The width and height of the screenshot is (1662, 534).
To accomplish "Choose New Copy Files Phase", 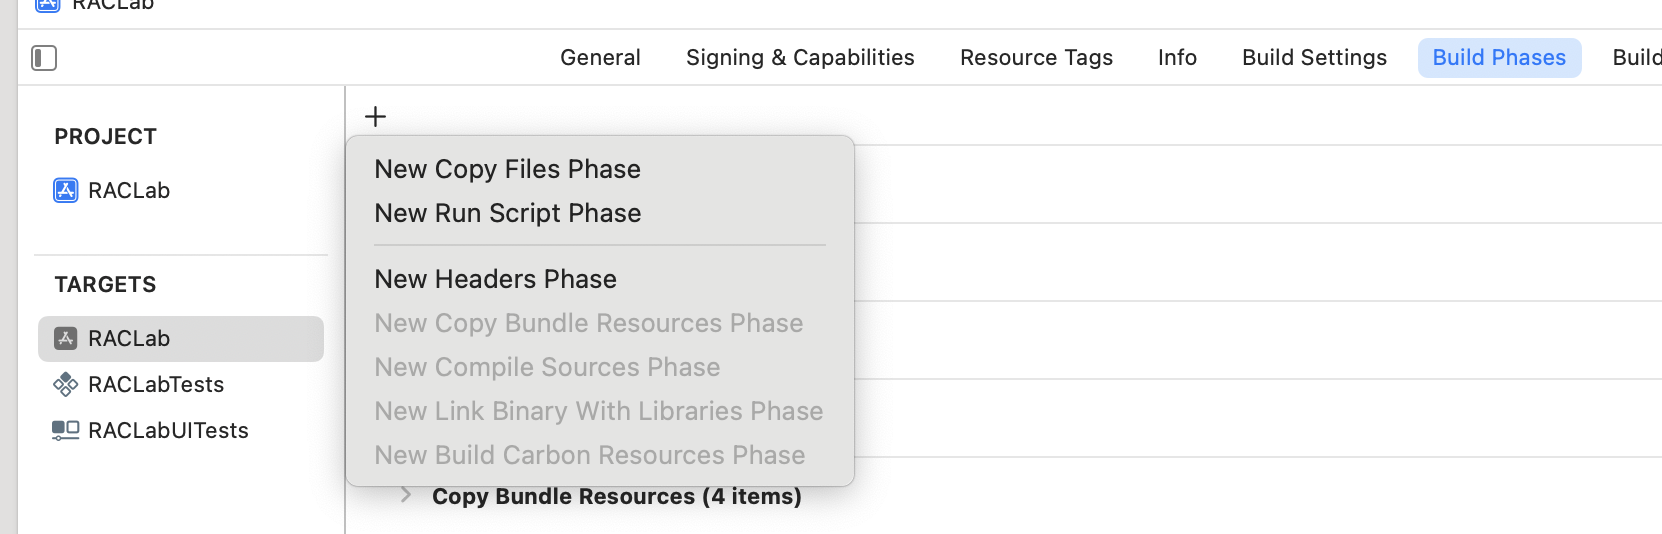I will point(507,169).
